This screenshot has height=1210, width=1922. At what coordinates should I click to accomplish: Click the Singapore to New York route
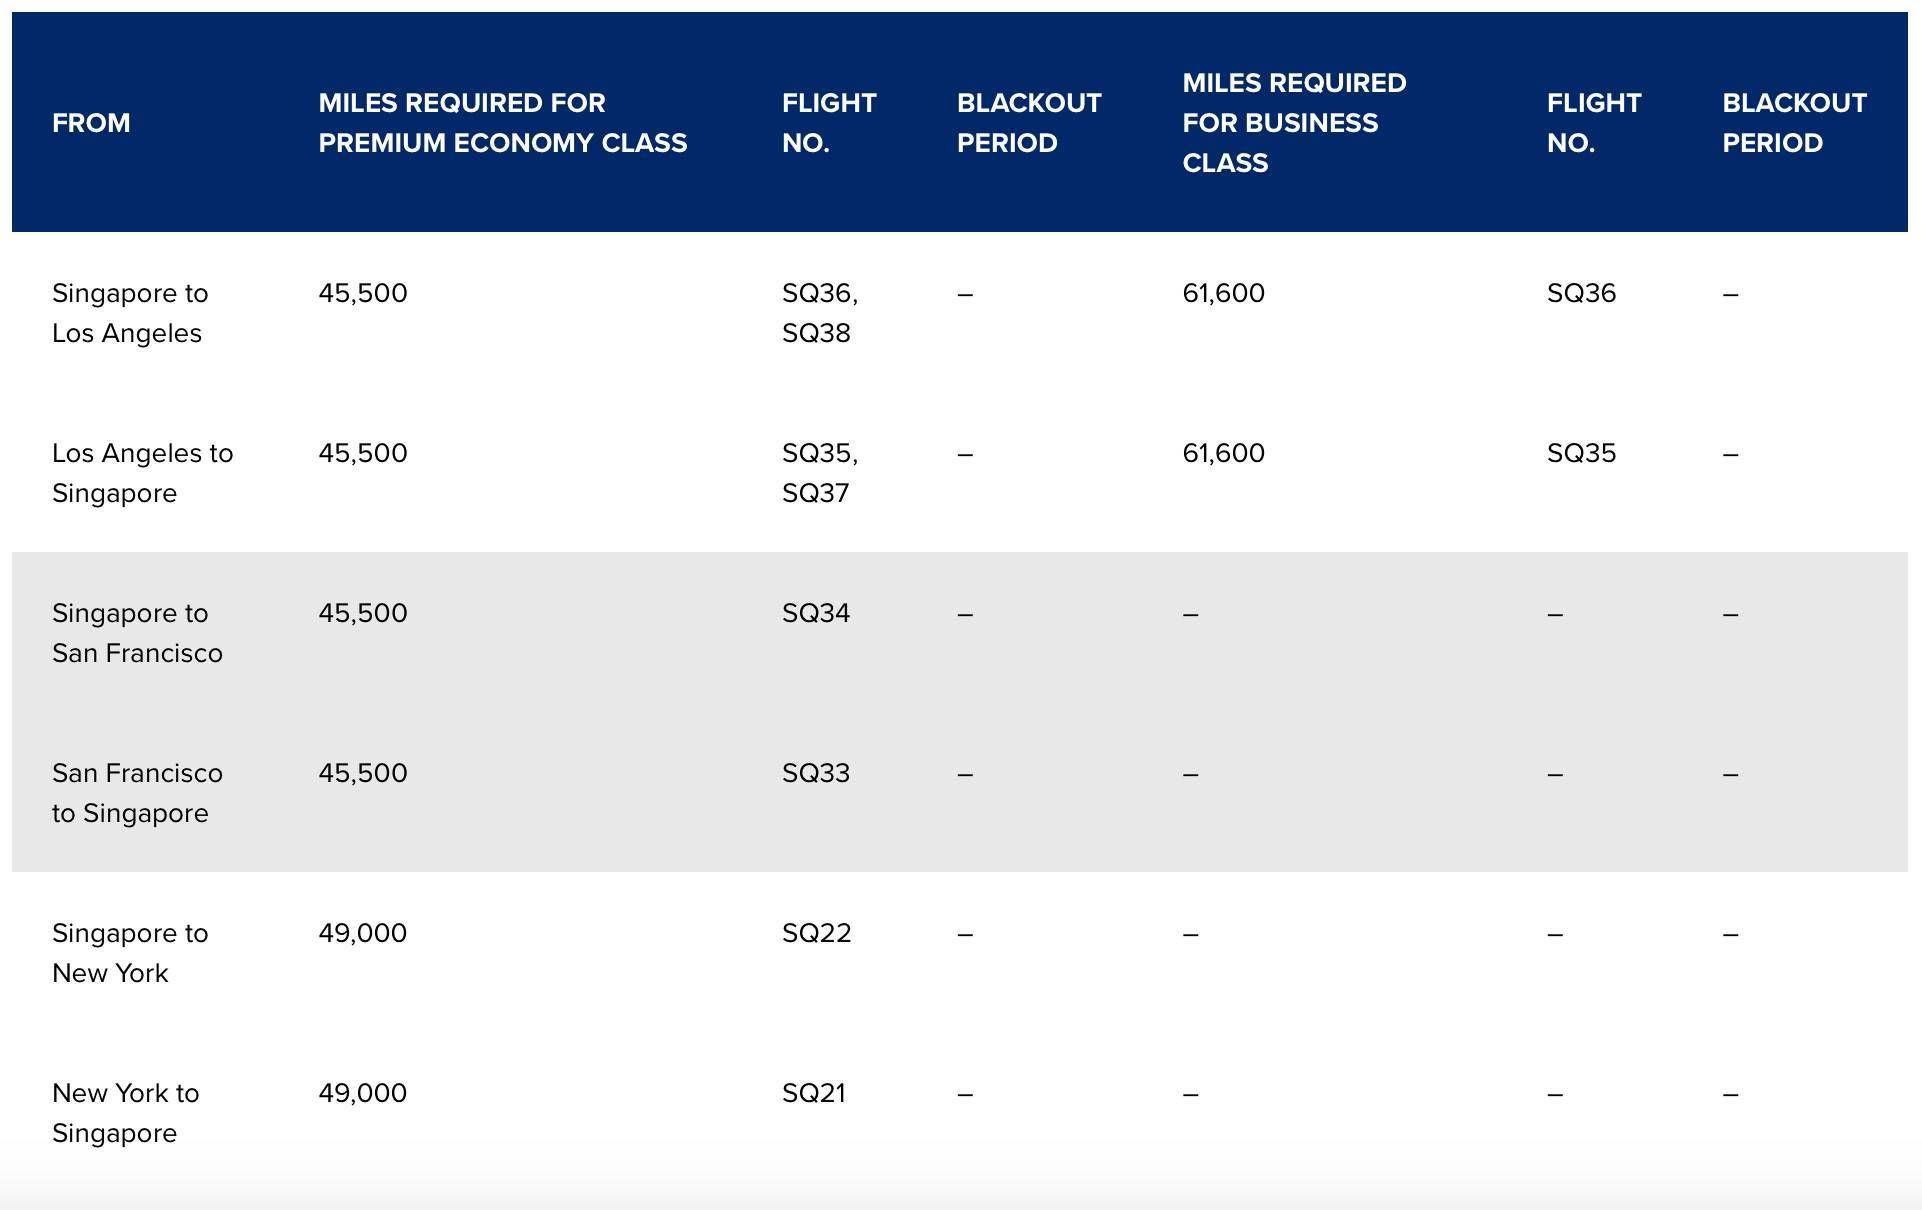(x=130, y=953)
